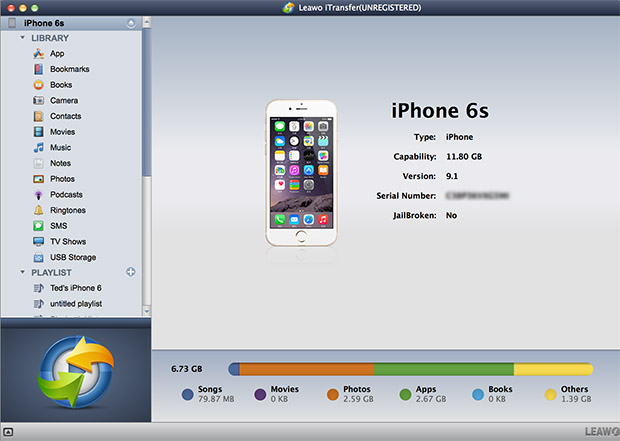Open the untitled playlist entry
Image resolution: width=620 pixels, height=441 pixels.
(x=75, y=303)
